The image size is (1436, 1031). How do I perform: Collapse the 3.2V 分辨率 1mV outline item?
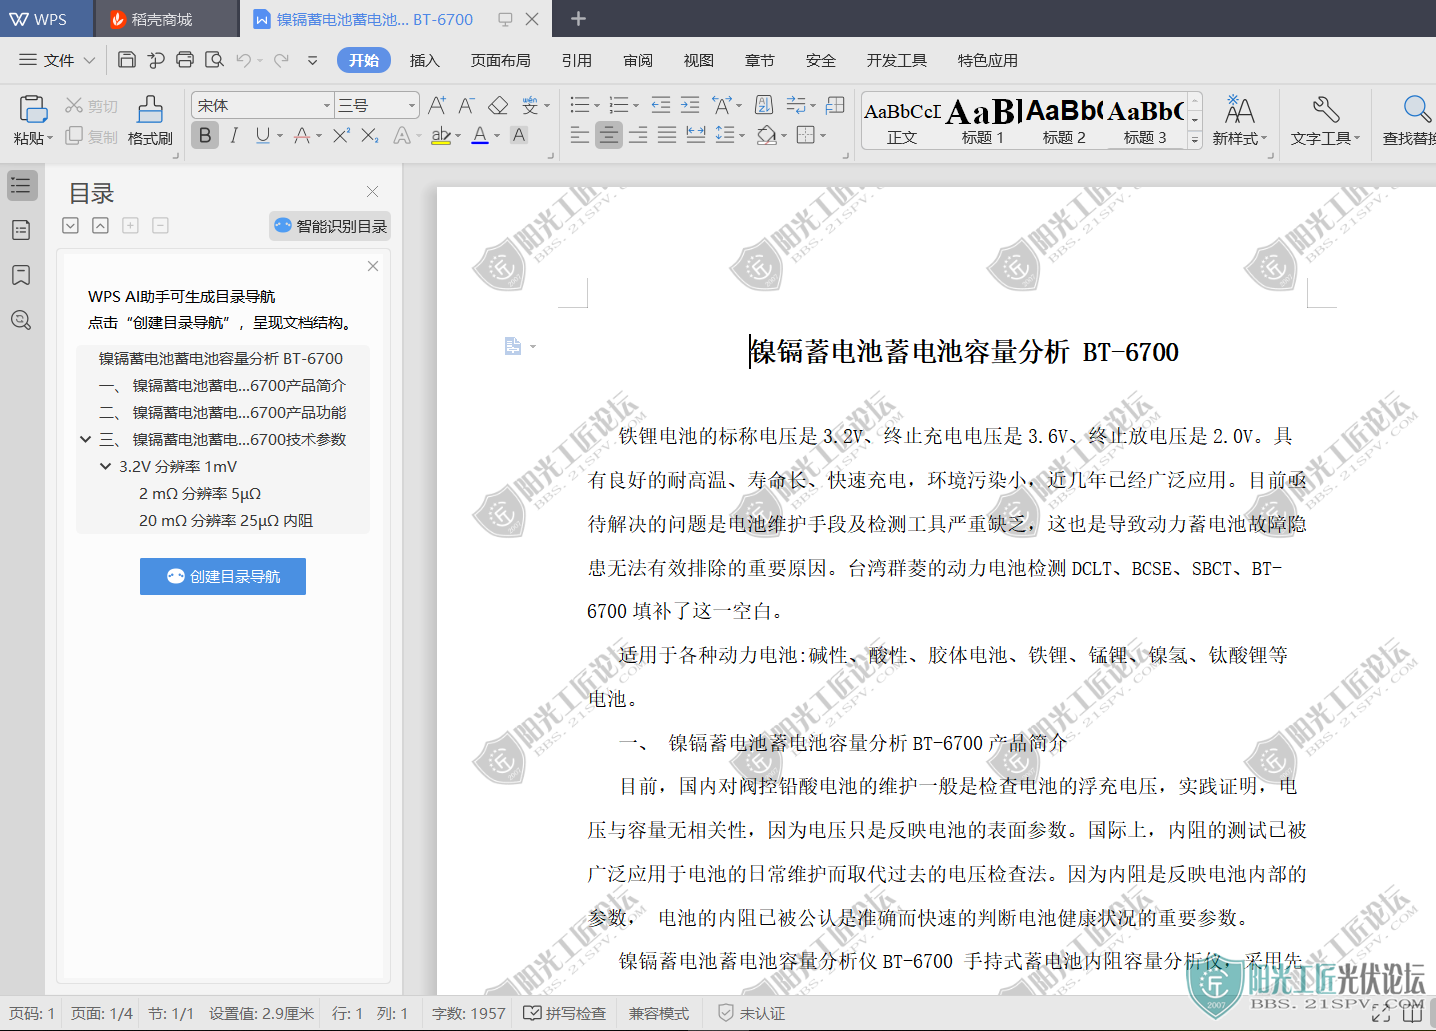click(105, 466)
